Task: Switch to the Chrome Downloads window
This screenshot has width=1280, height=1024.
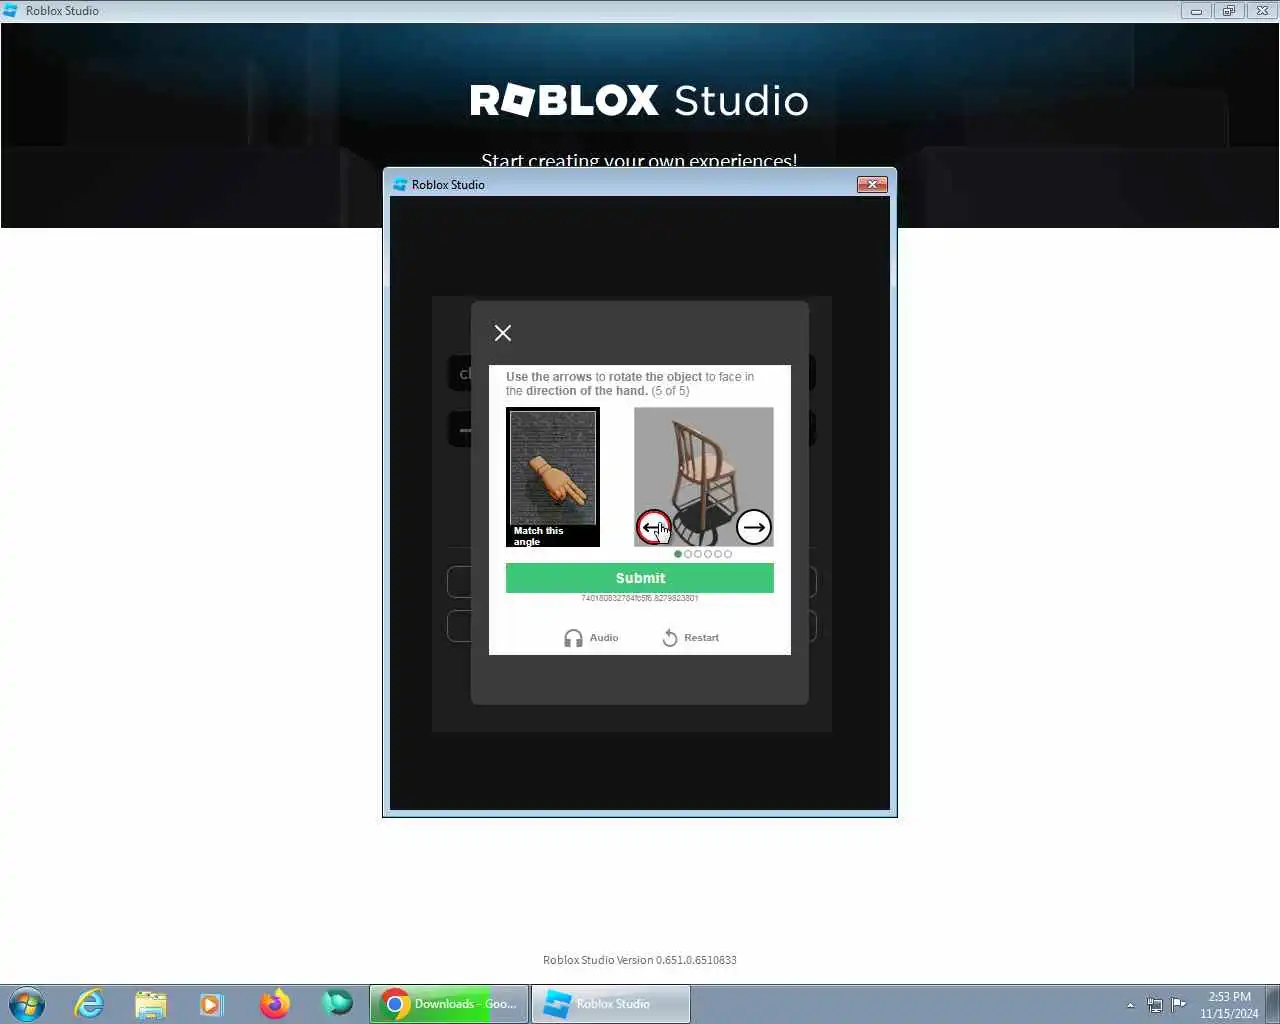Action: click(449, 1004)
